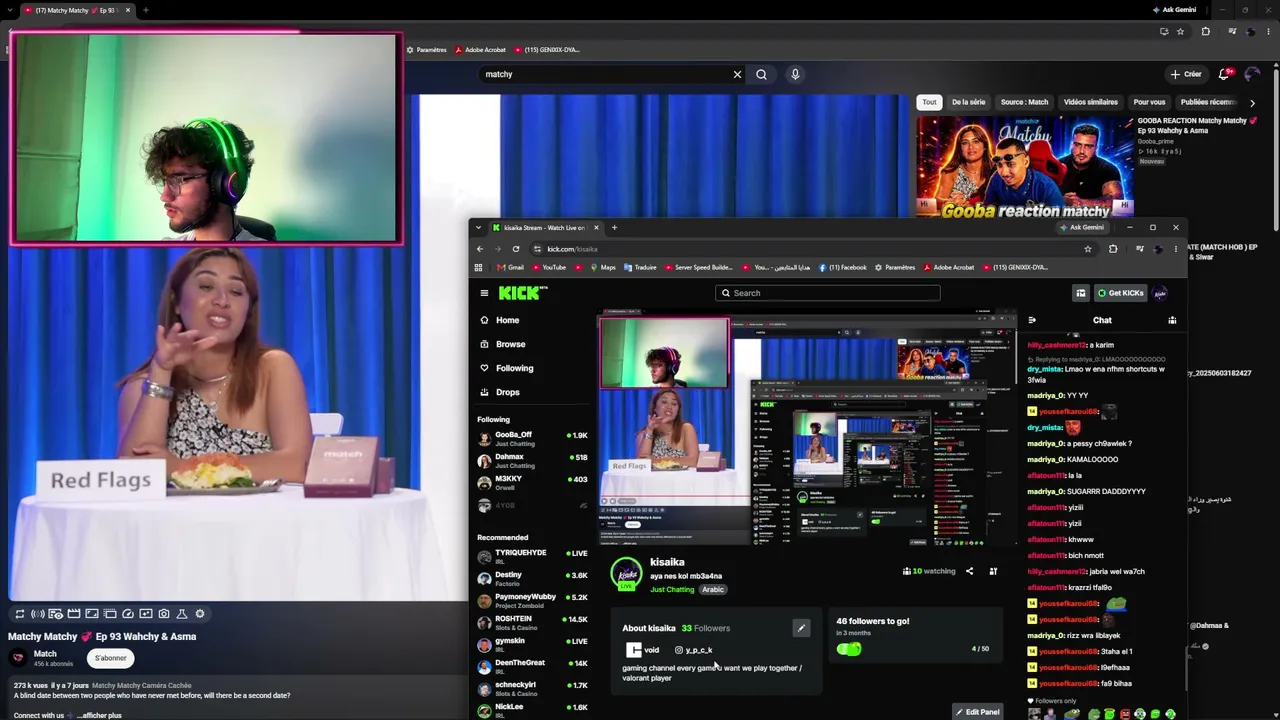
Task: Open chat users icon in Chat header
Action: 1172,320
